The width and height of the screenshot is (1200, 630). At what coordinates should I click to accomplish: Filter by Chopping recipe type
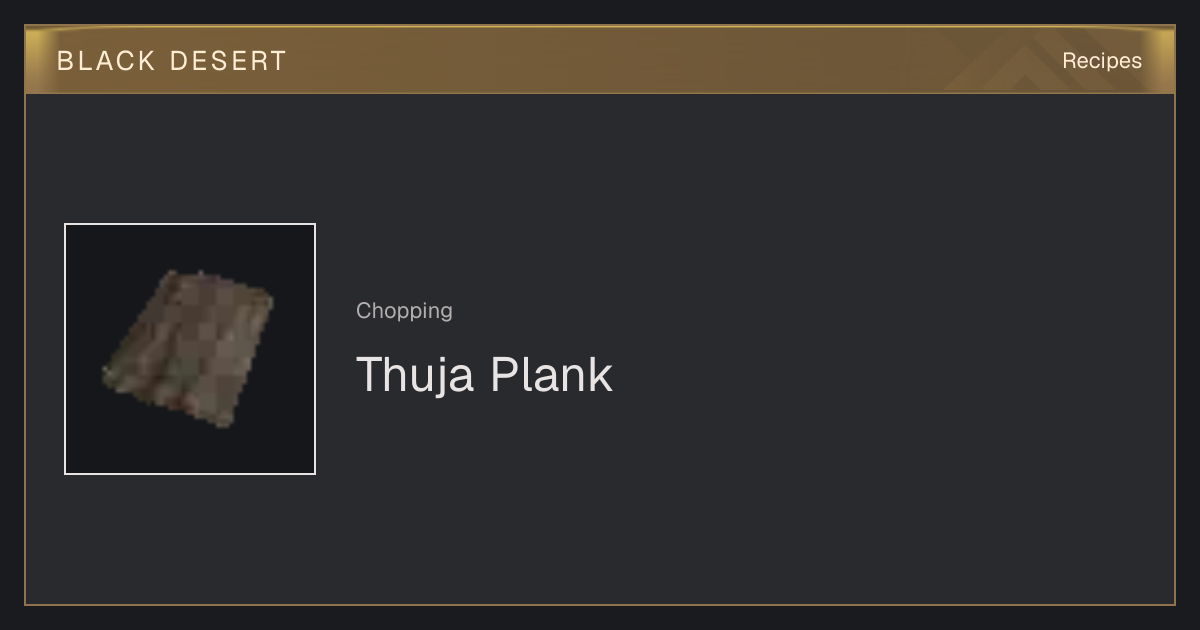(404, 311)
